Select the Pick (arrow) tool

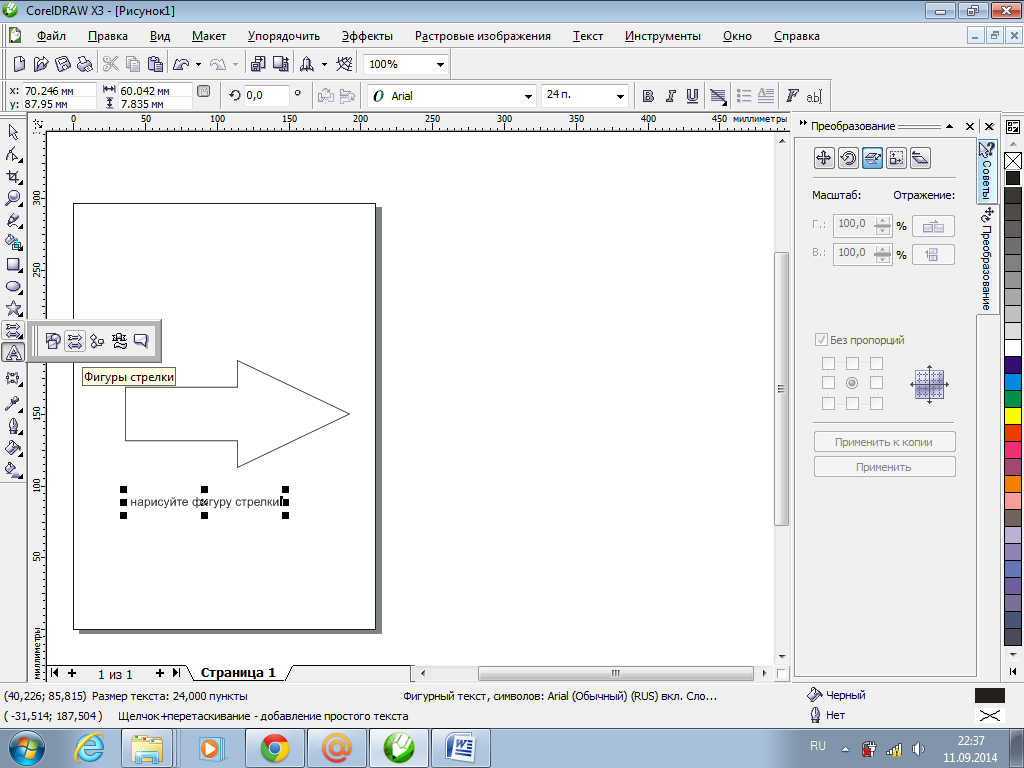tap(14, 132)
